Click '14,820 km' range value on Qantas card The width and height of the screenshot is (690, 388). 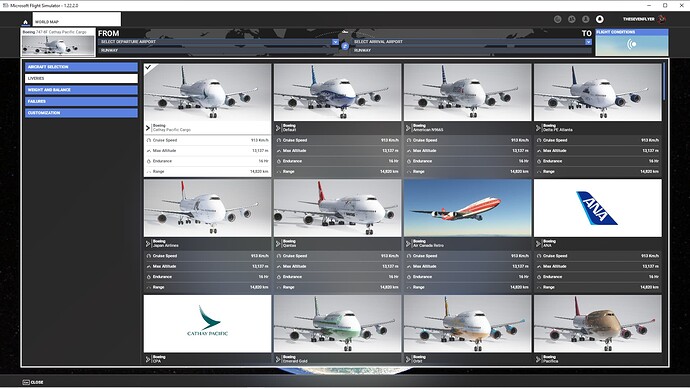[390, 287]
